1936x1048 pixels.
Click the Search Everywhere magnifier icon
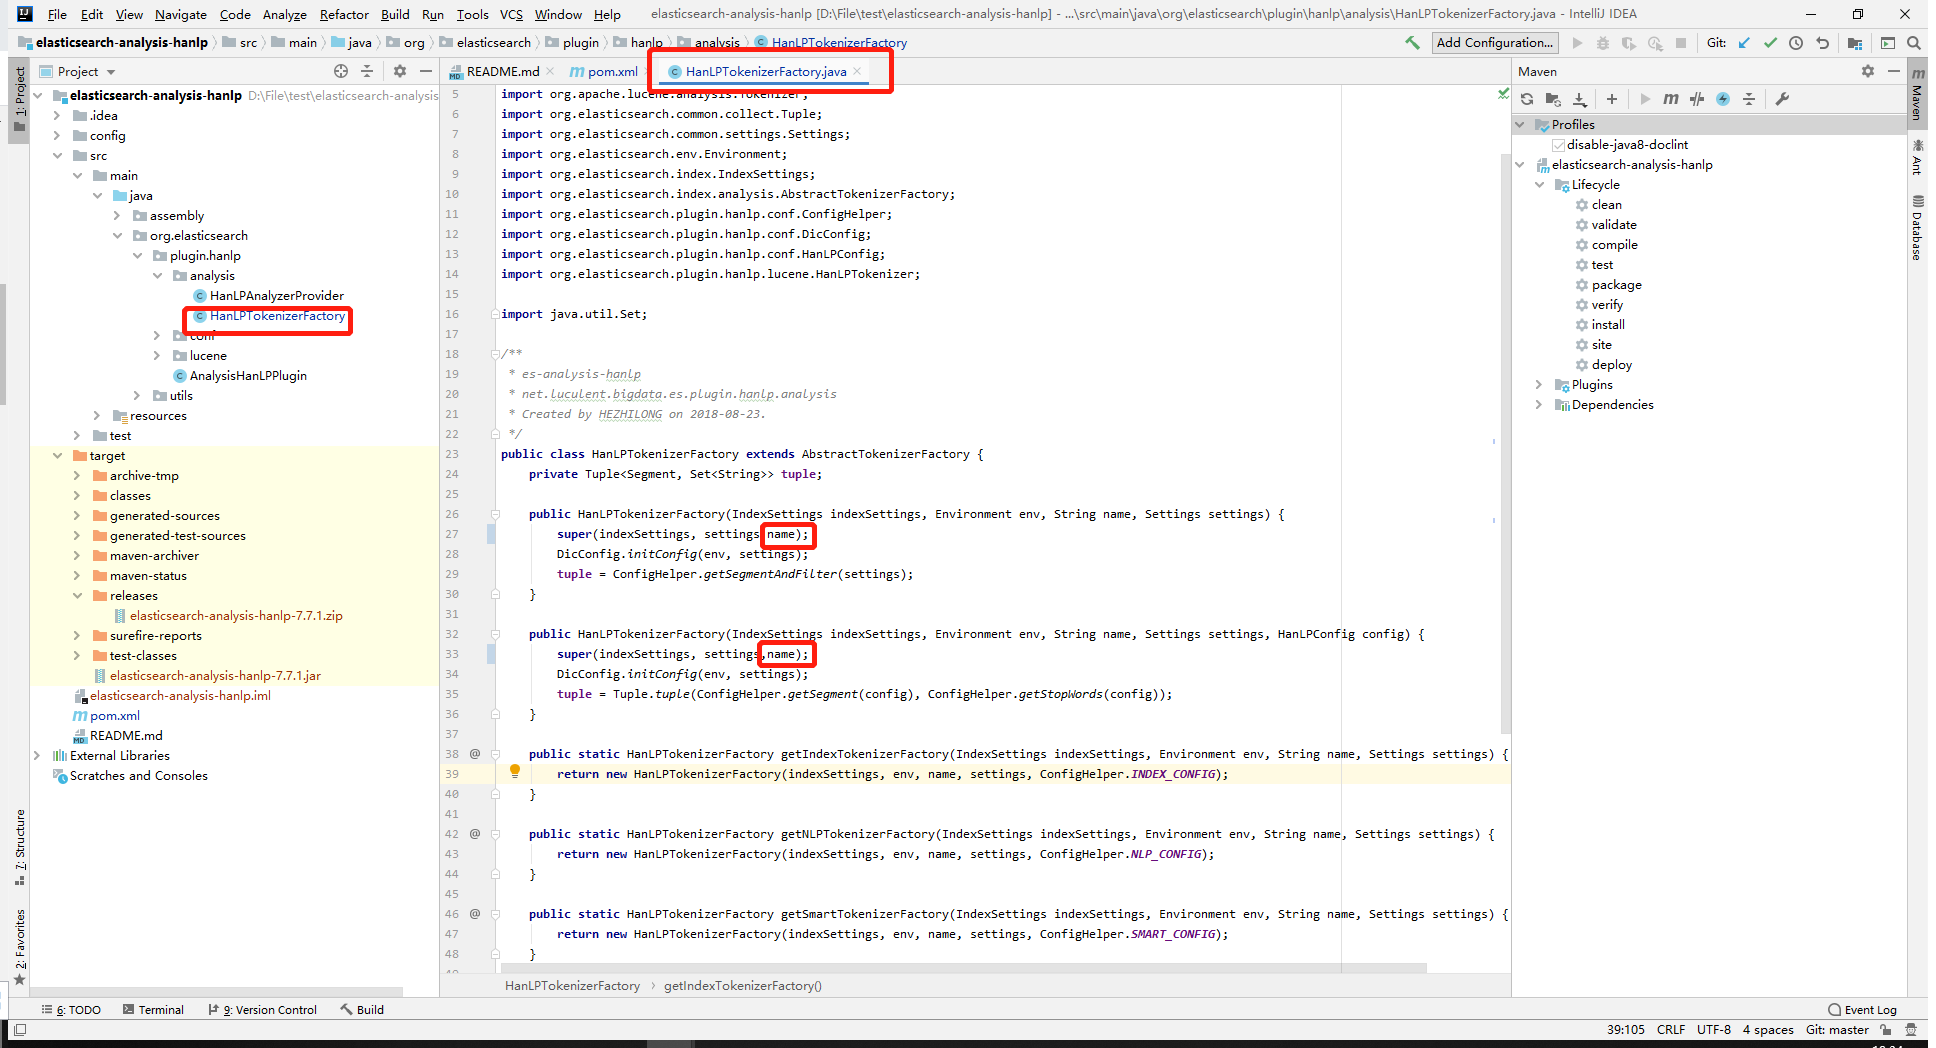[1913, 43]
